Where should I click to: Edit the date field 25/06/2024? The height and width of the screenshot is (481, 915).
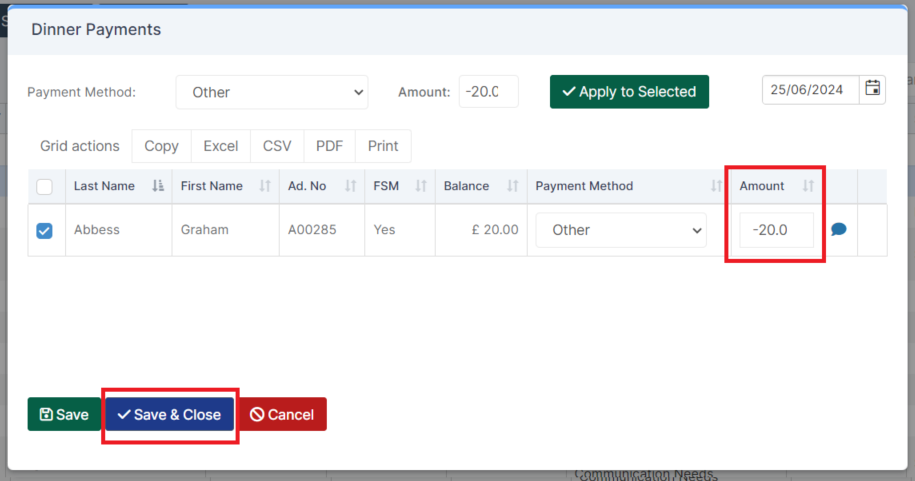point(811,89)
